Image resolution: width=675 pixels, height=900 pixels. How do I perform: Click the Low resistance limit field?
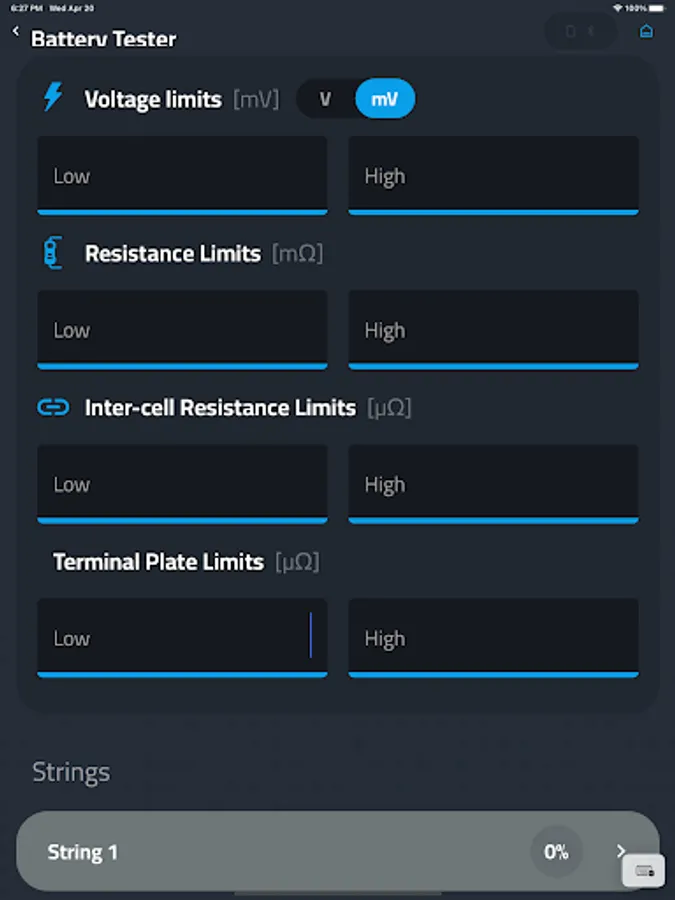[182, 330]
